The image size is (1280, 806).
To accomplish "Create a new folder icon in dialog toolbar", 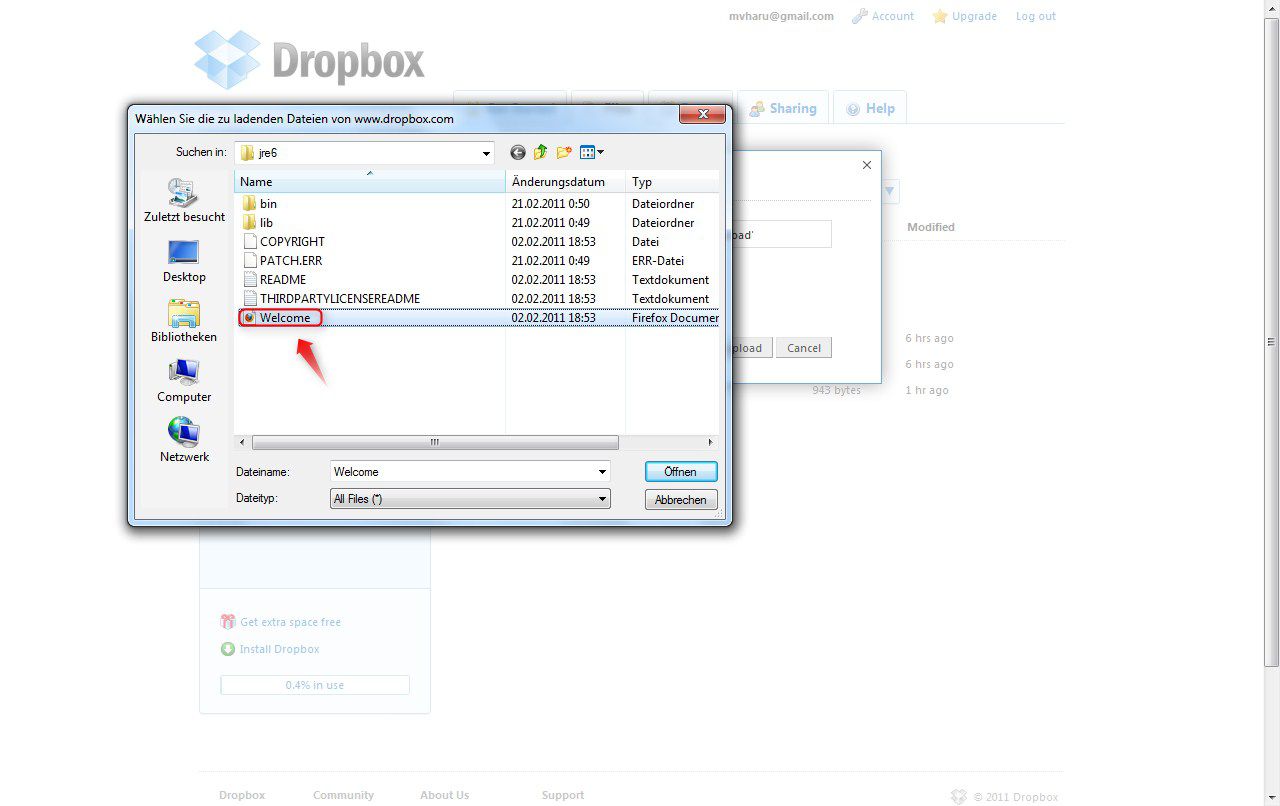I will (x=564, y=152).
